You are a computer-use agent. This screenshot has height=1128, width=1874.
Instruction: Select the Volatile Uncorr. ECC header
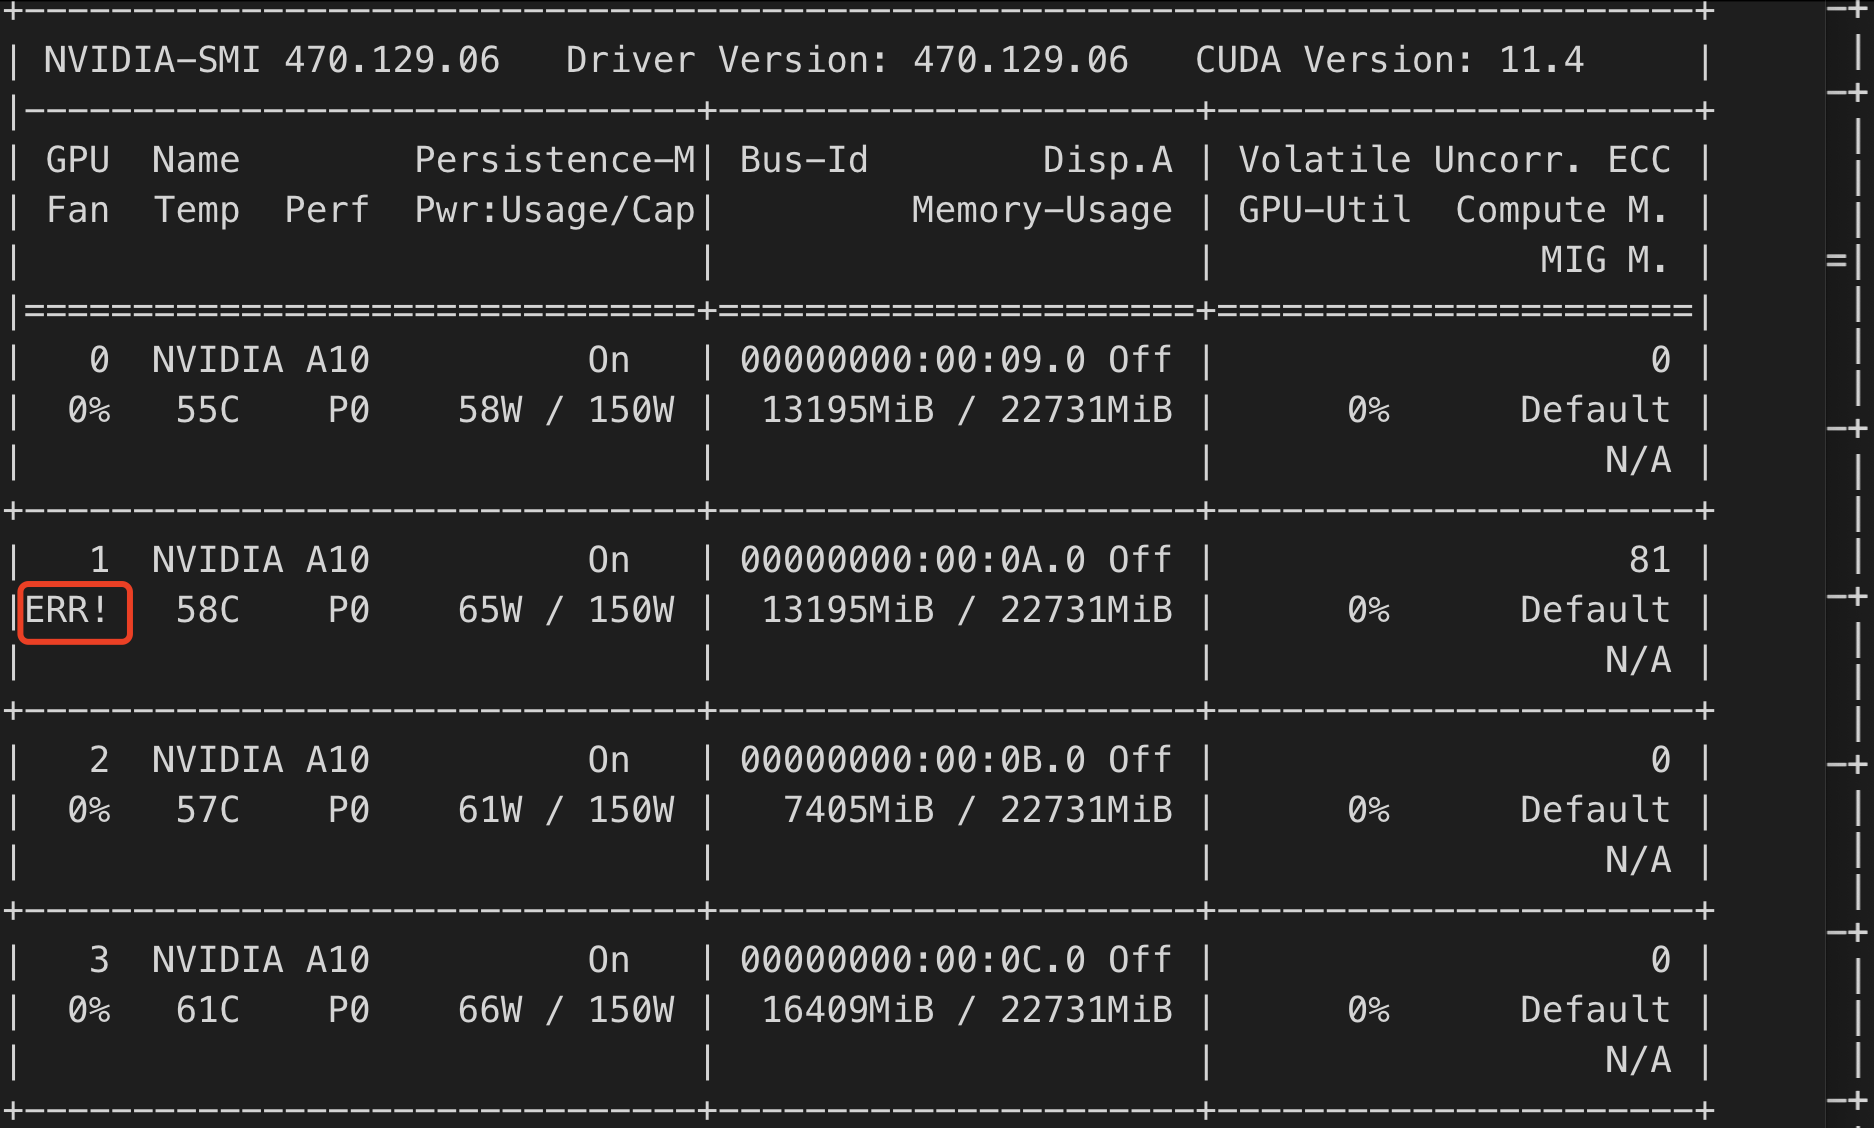pos(1455,160)
